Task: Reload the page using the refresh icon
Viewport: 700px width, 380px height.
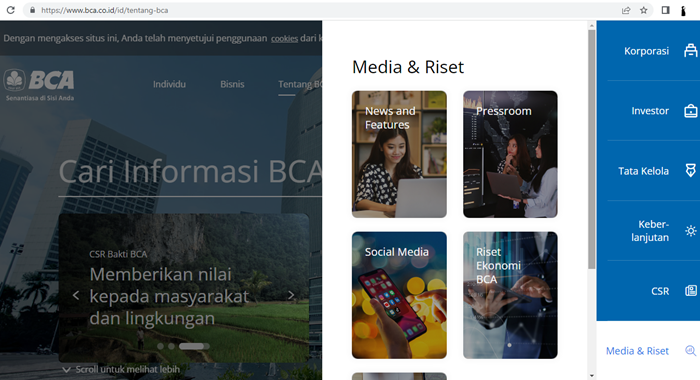Action: pos(10,10)
